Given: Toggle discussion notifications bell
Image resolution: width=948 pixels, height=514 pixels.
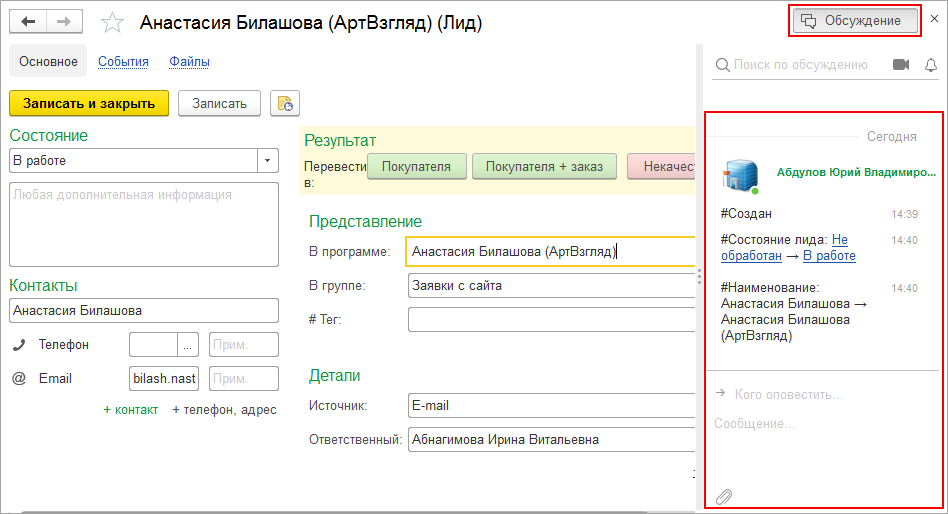Looking at the screenshot, I should pos(931,65).
